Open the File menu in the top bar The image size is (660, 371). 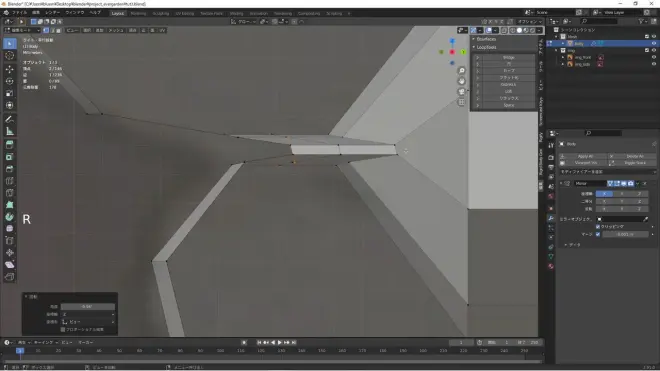(19, 13)
